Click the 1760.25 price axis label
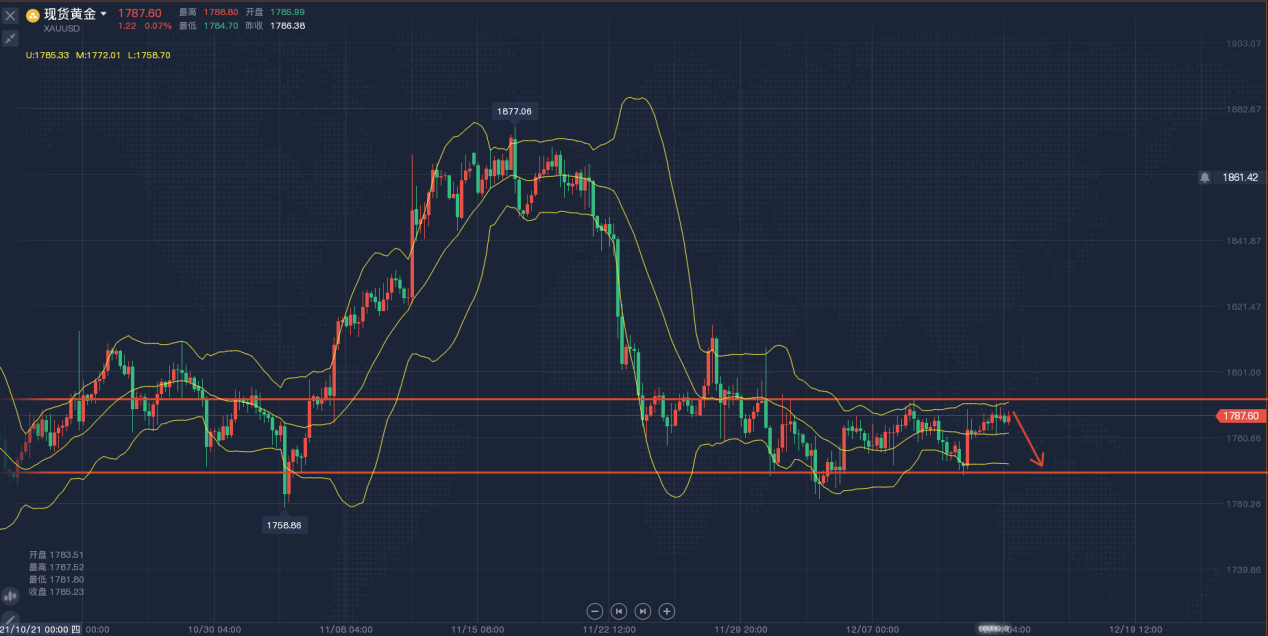The width and height of the screenshot is (1268, 636). (x=1244, y=504)
